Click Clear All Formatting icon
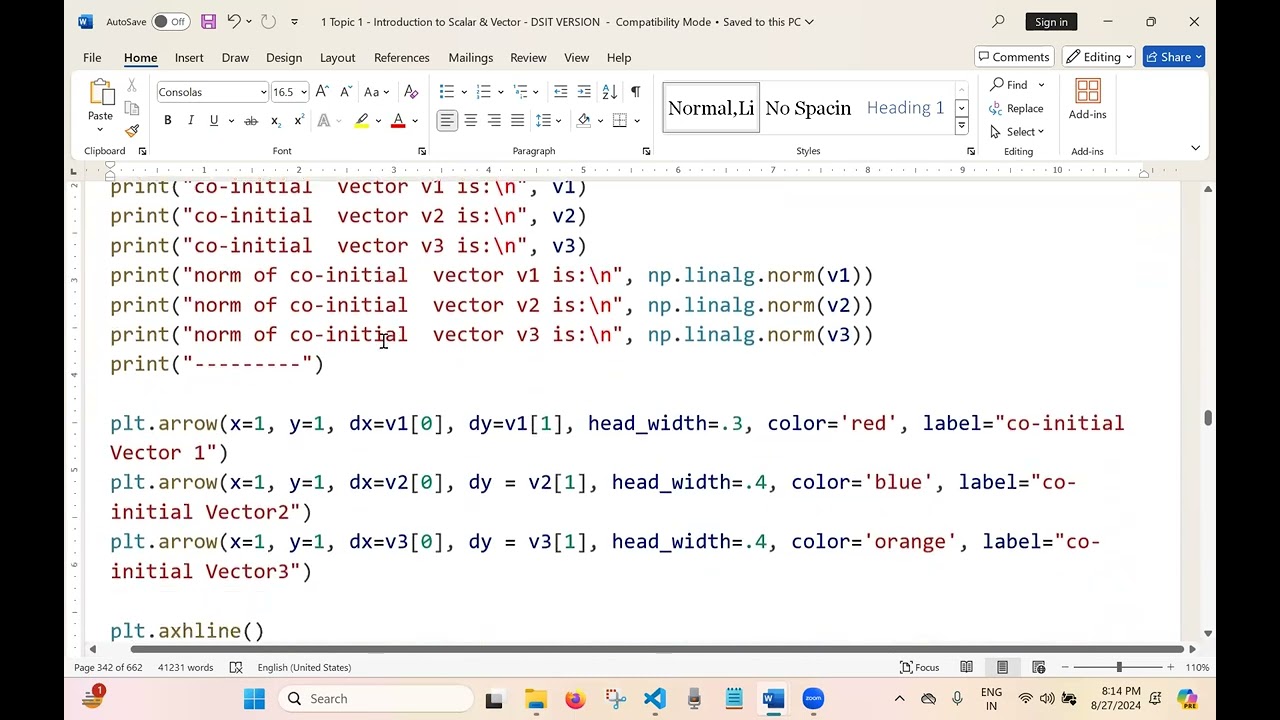Screen dimensions: 1280x720 (411, 92)
